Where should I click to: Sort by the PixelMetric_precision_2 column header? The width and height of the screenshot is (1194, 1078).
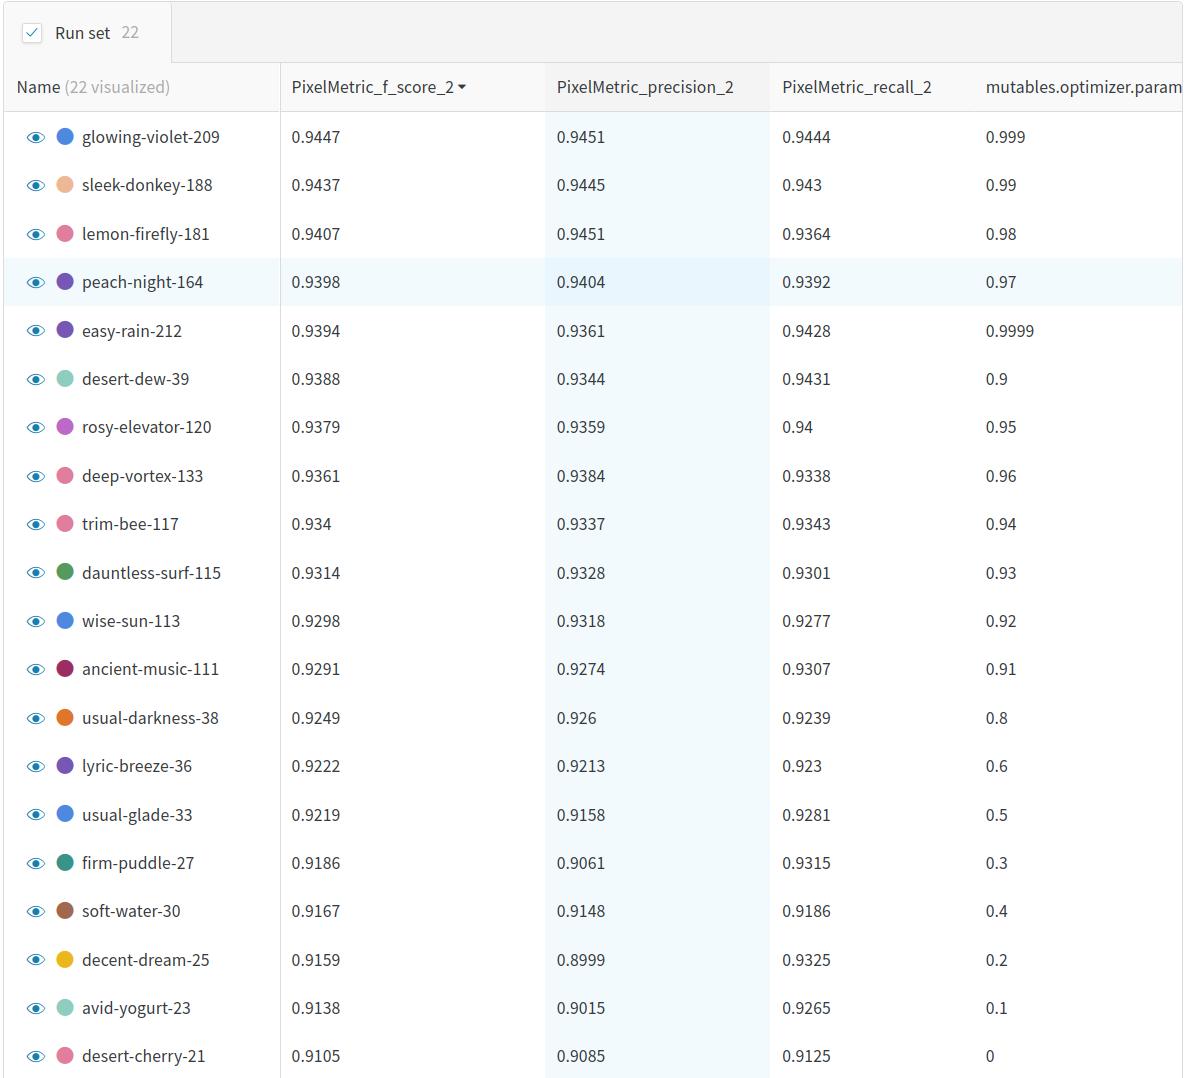pos(645,87)
